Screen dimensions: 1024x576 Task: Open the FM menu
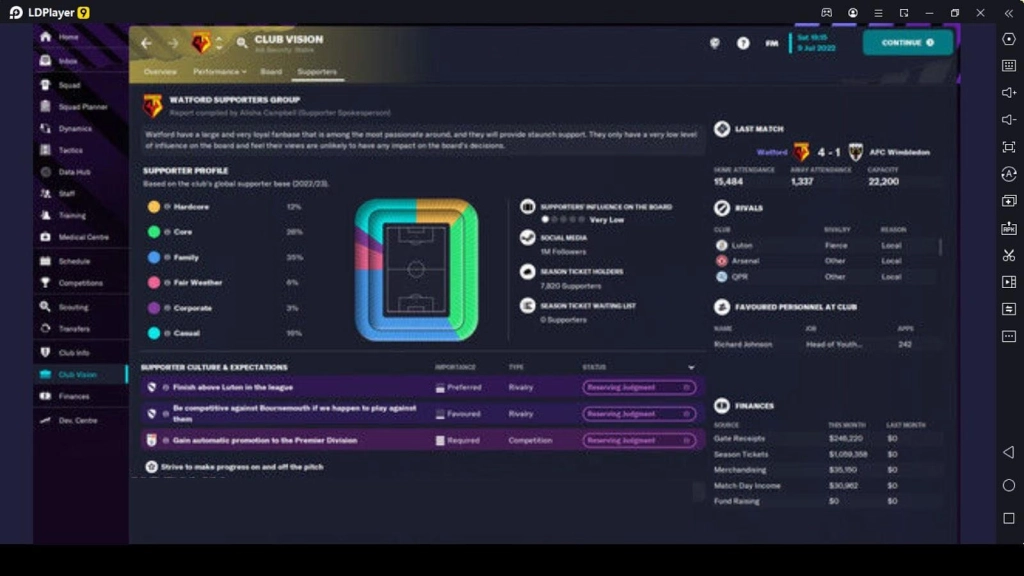[x=772, y=43]
